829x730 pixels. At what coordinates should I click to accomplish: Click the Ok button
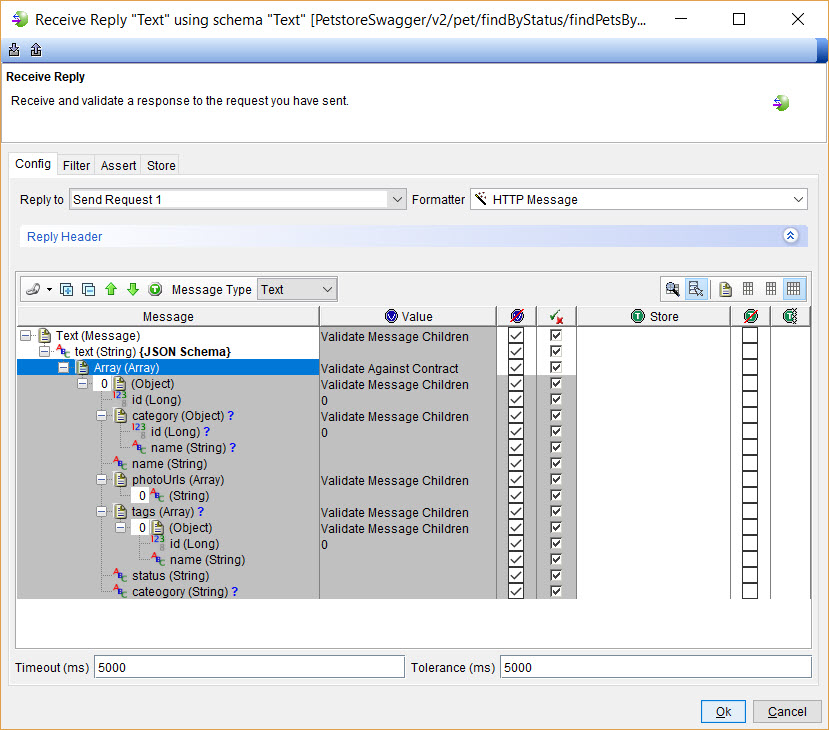point(723,711)
